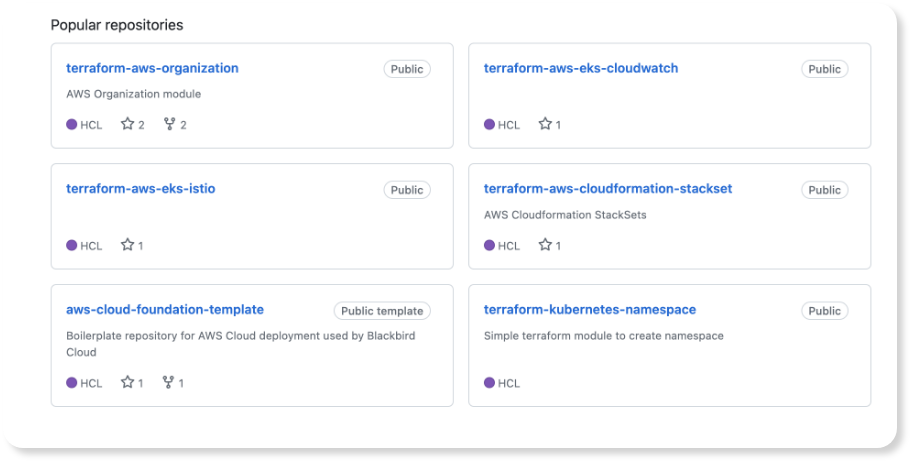The height and width of the screenshot is (463, 912).
Task: Click fork icon on aws-cloud-foundation-template card
Action: 168,382
